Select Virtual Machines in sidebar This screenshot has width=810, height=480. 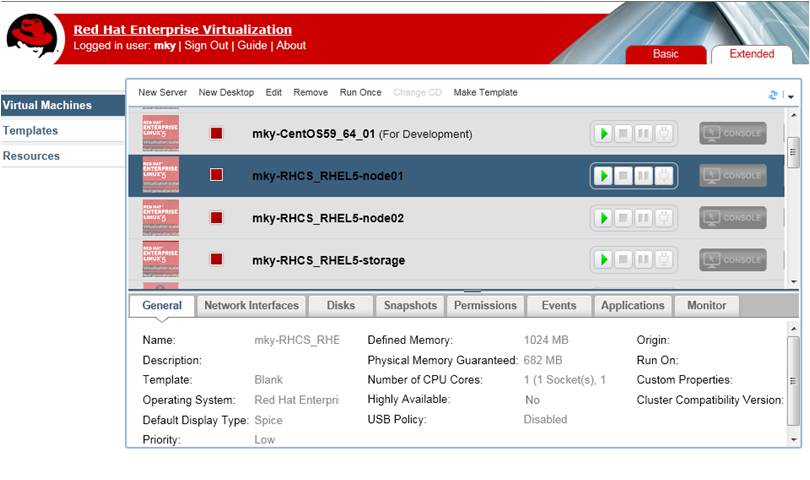coord(63,105)
